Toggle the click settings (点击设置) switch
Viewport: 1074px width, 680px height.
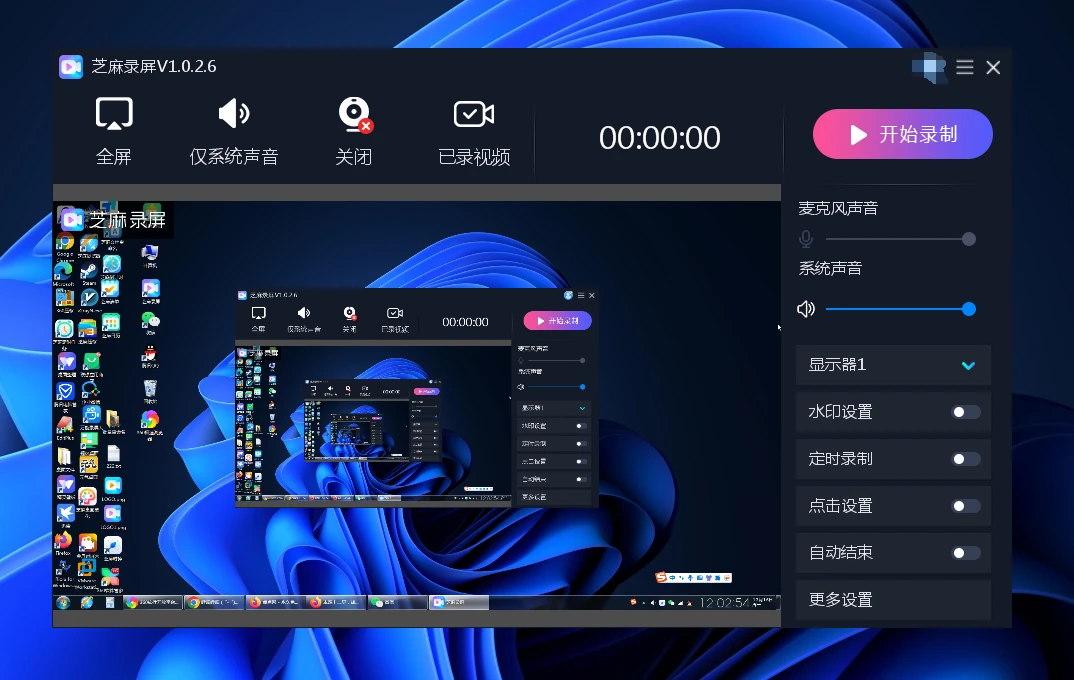(965, 506)
